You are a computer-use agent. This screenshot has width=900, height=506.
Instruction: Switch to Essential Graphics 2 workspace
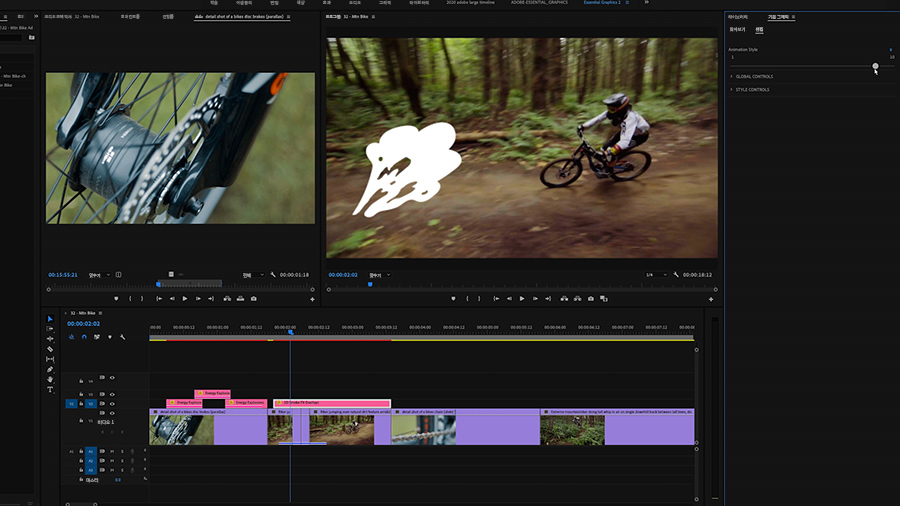(602, 2)
